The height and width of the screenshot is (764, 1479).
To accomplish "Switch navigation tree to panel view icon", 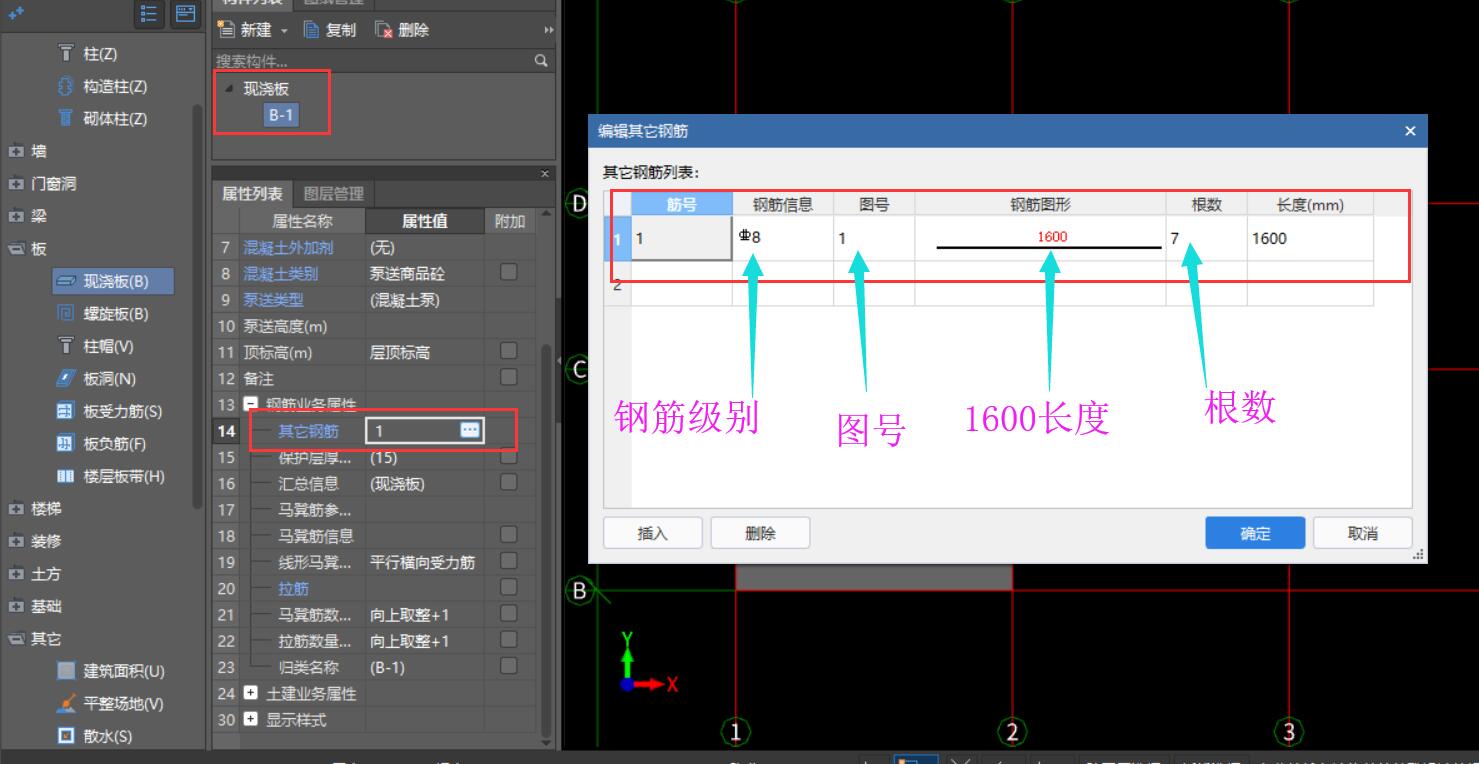I will click(184, 13).
